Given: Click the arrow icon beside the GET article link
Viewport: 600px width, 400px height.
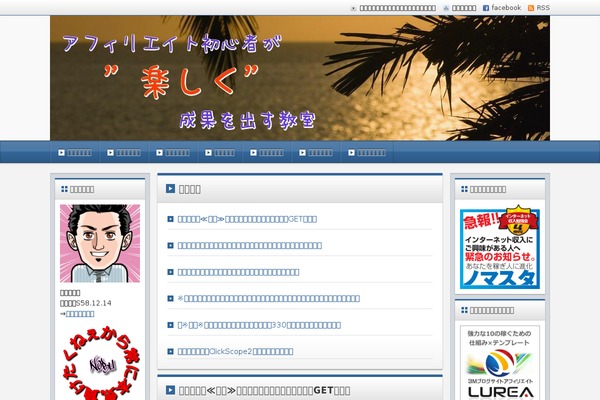Looking at the screenshot, I should [171, 218].
